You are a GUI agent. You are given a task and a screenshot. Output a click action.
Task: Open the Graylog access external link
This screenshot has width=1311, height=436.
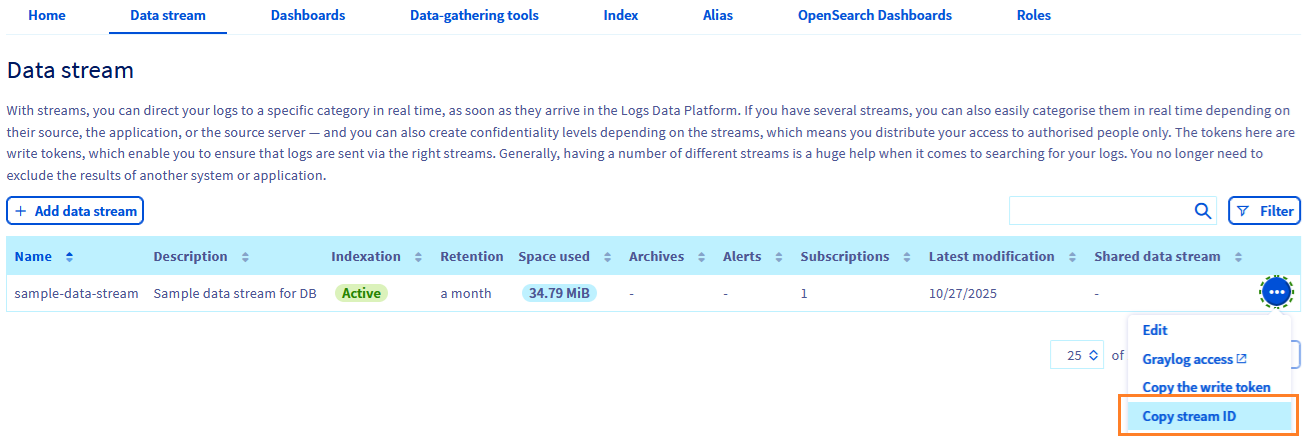pyautogui.click(x=1194, y=359)
